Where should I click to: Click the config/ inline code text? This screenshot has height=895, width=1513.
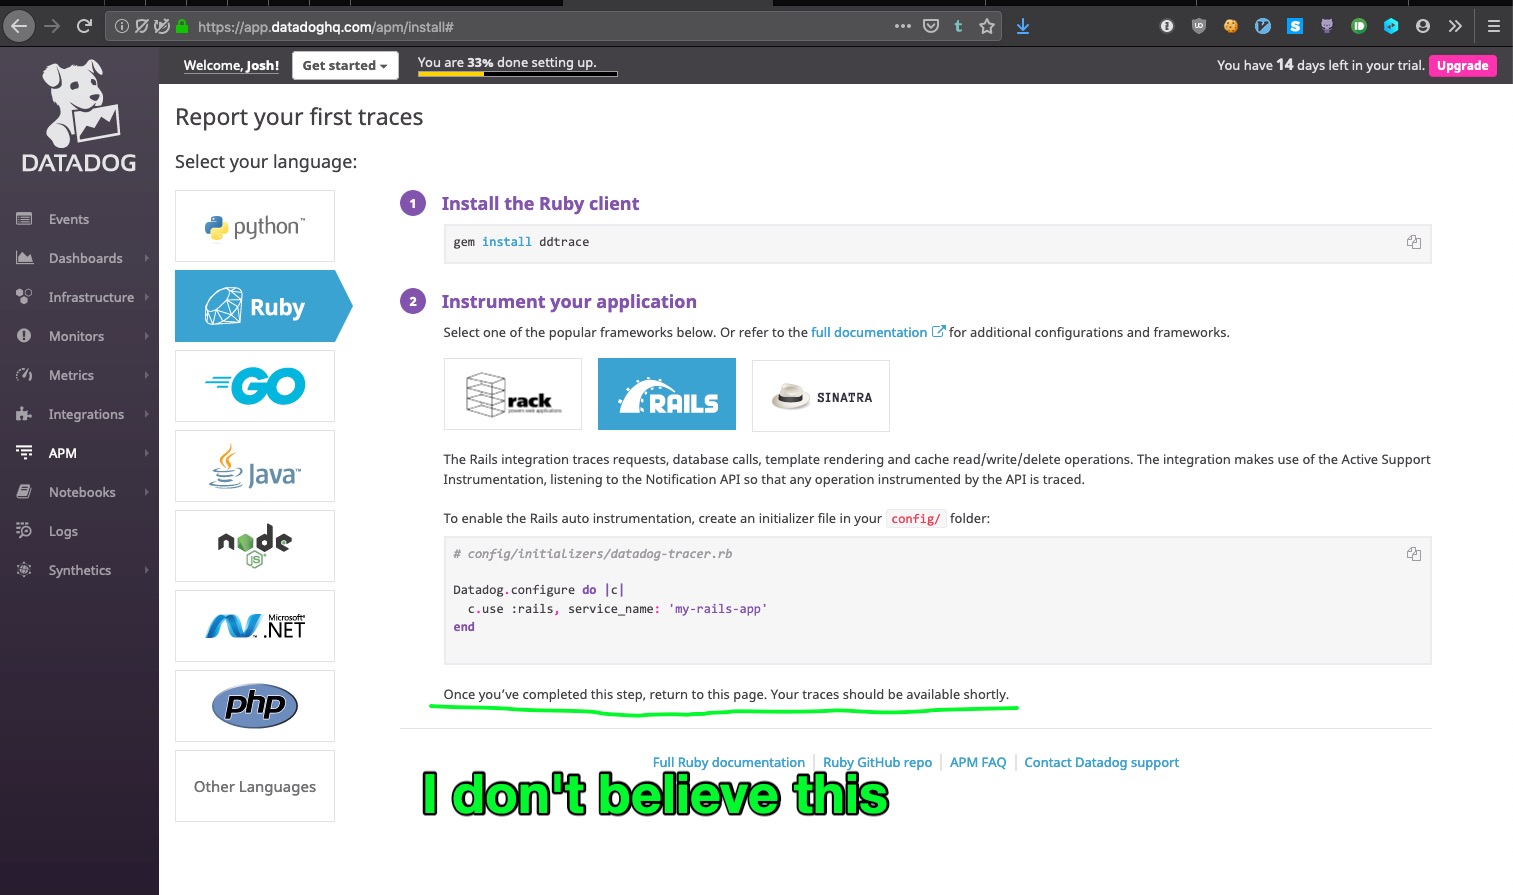click(915, 519)
